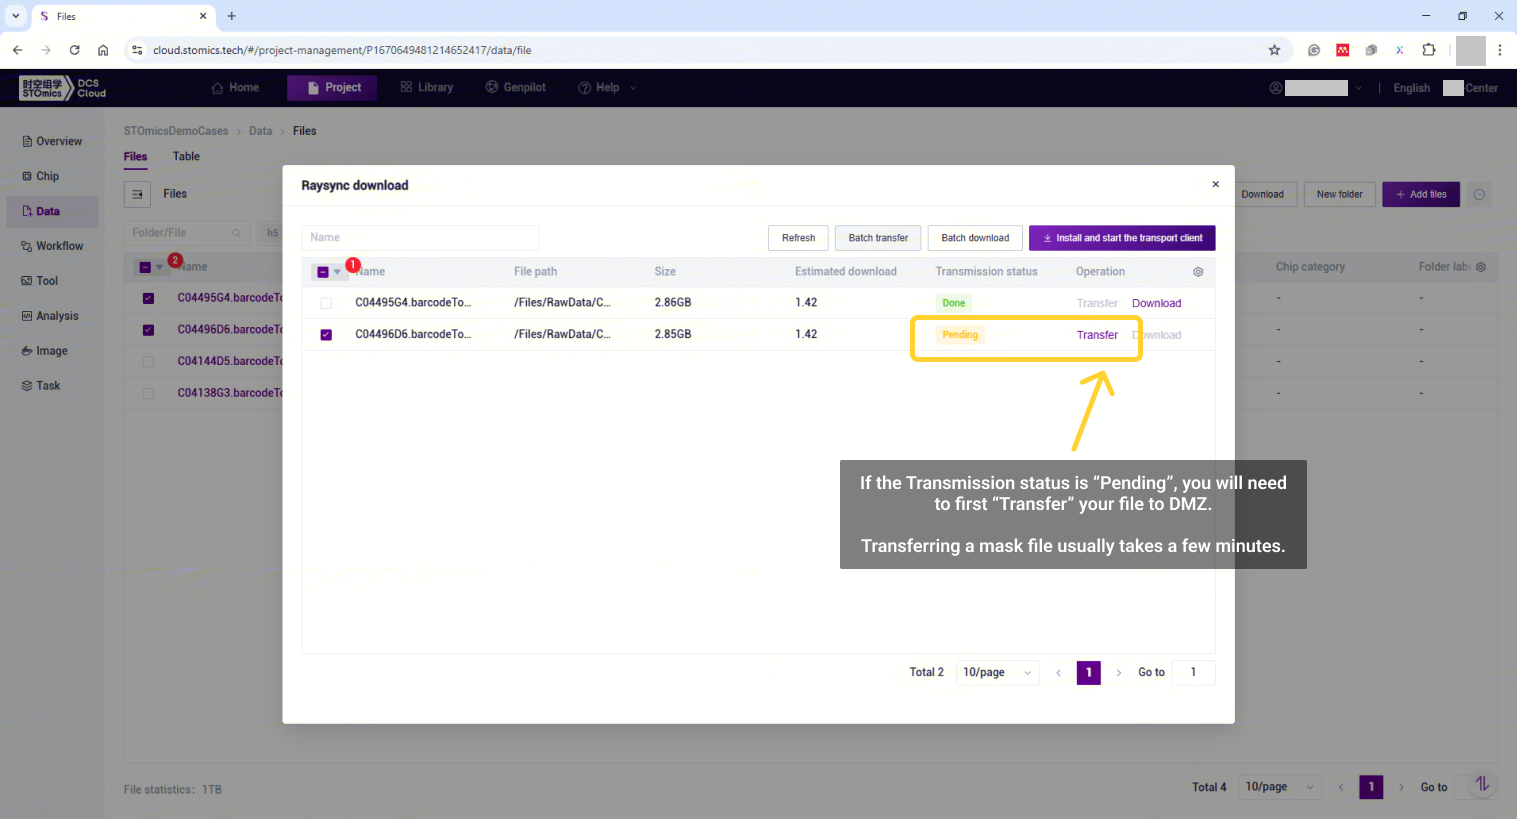Go to browser home page icon
Viewport: 1517px width, 819px height.
point(103,50)
